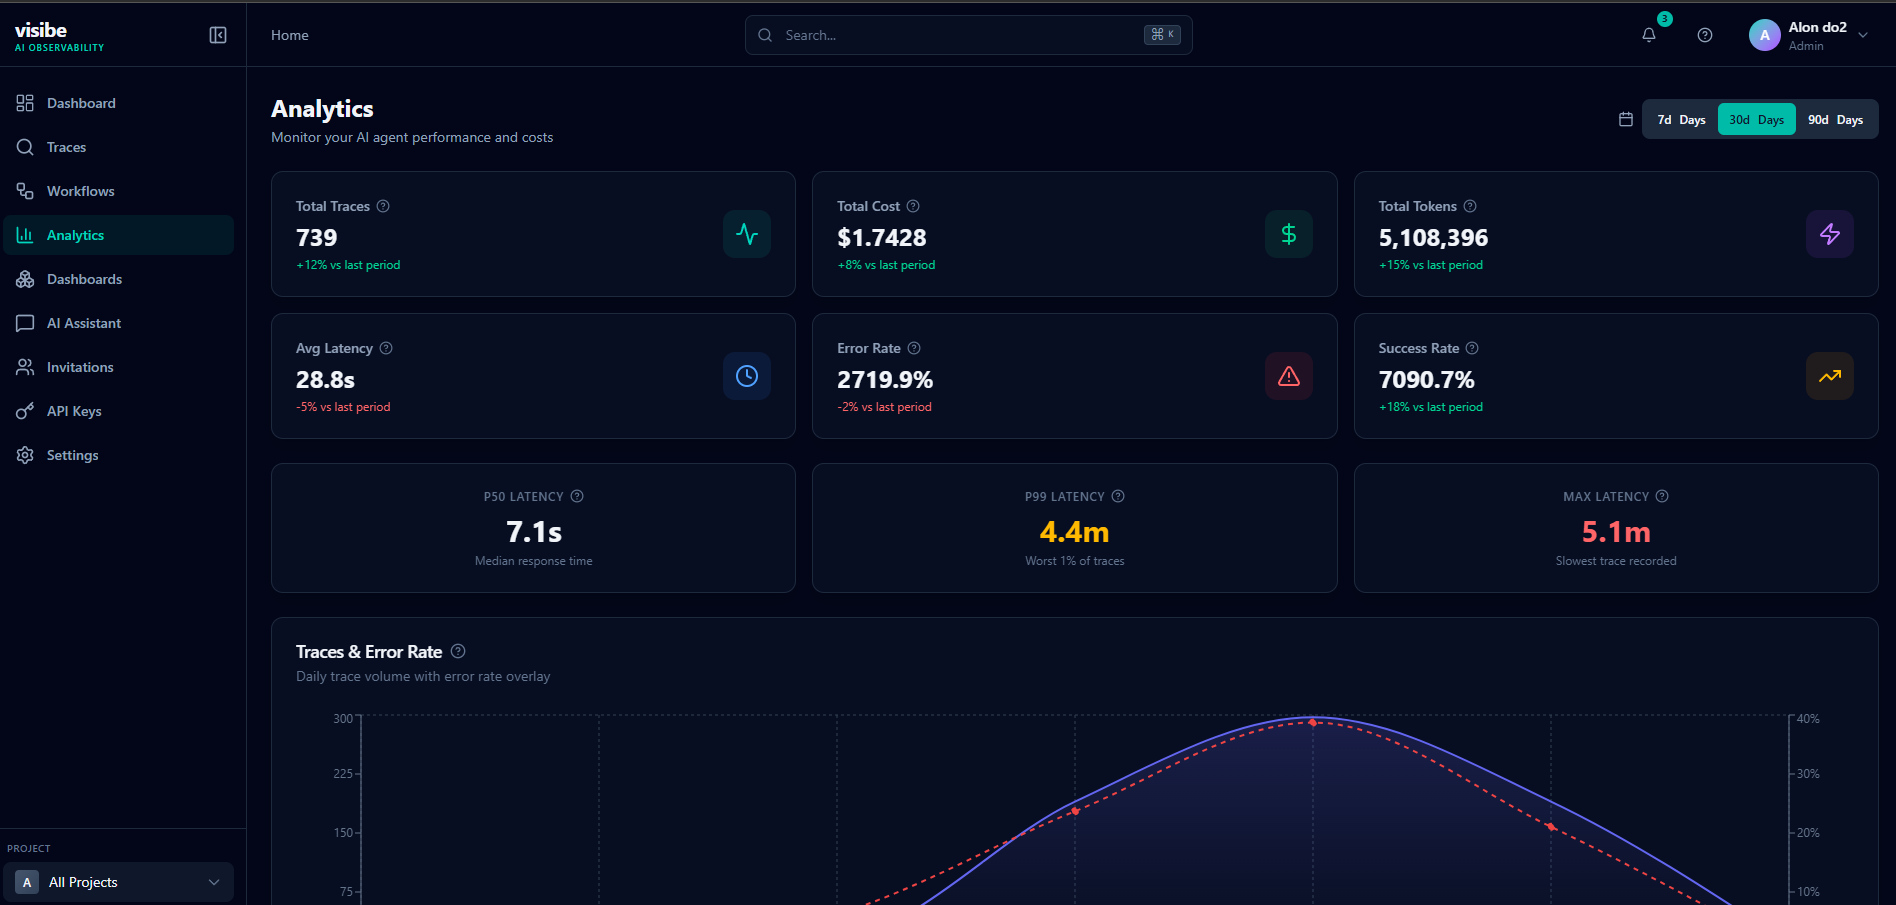
Task: Click the calendar icon near date range
Action: 1624,118
